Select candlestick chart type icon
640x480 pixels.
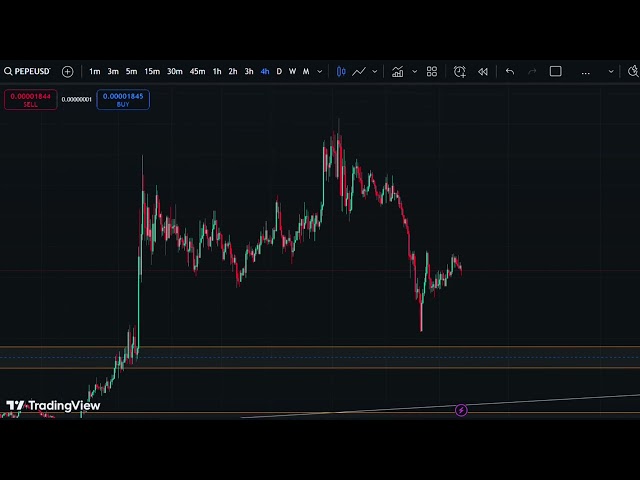(341, 71)
